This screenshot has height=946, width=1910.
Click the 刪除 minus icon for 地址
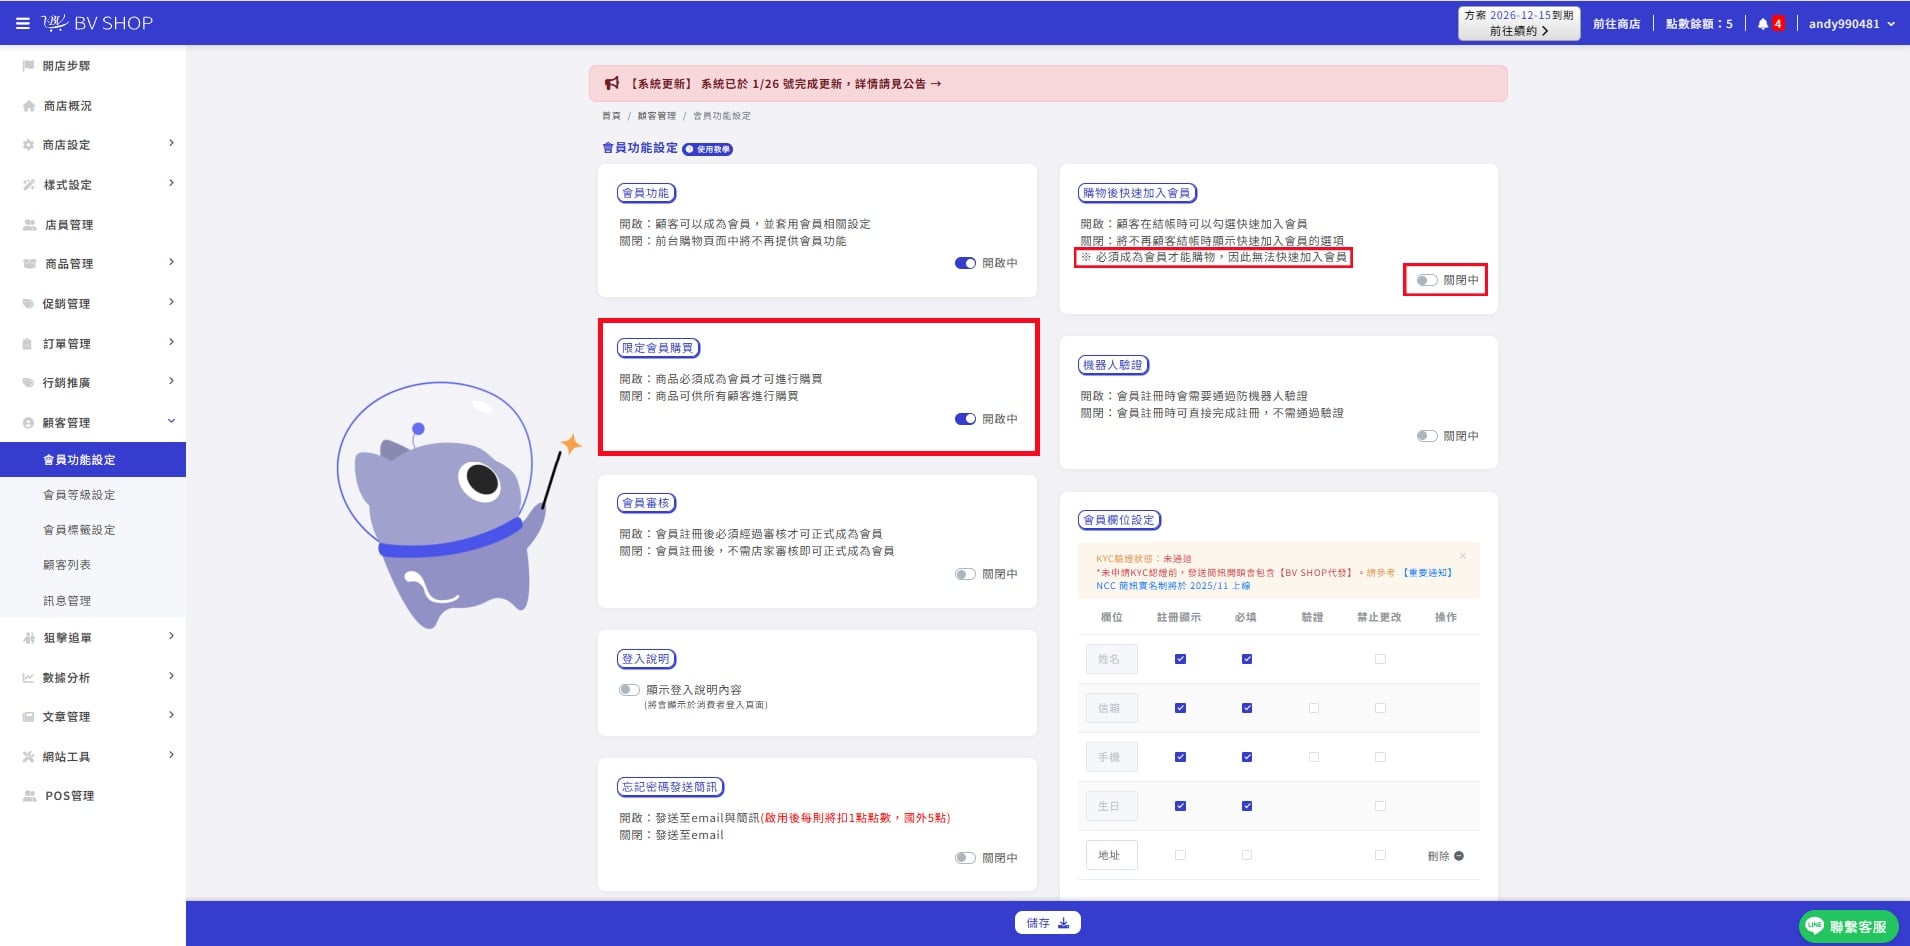tap(1459, 856)
